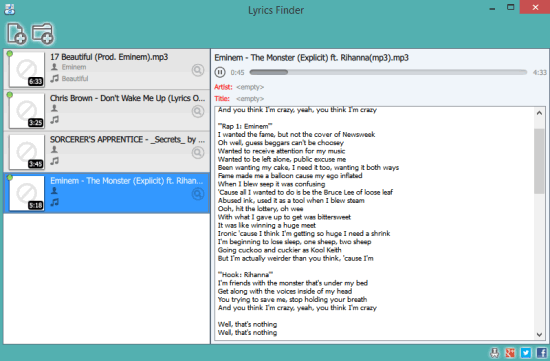This screenshot has width=550, height=361.
Task: Pause playback of The Monster
Action: [220, 72]
